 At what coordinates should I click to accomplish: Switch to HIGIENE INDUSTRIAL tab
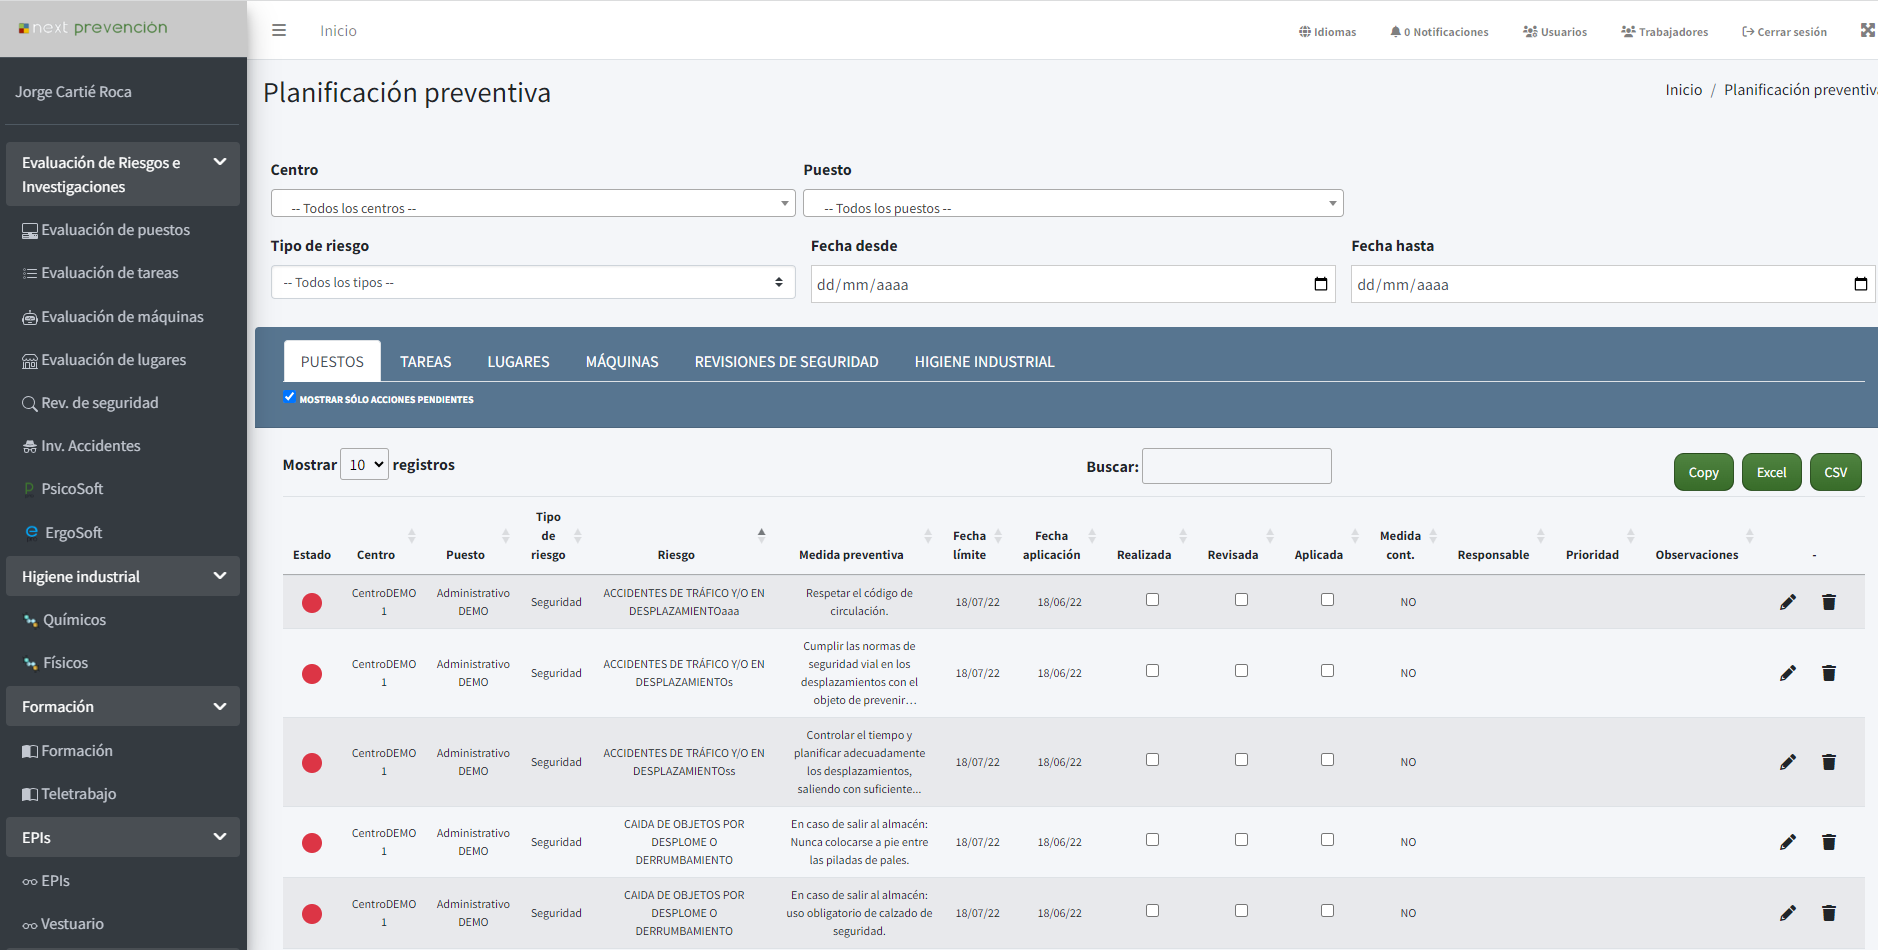point(985,362)
